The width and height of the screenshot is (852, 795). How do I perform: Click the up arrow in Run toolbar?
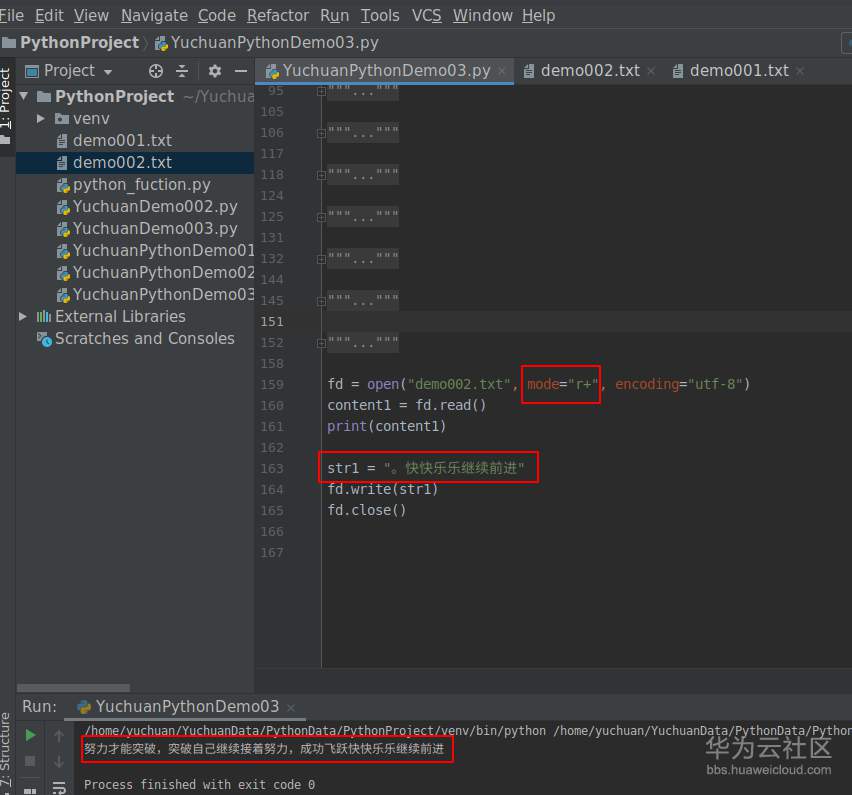coord(59,736)
